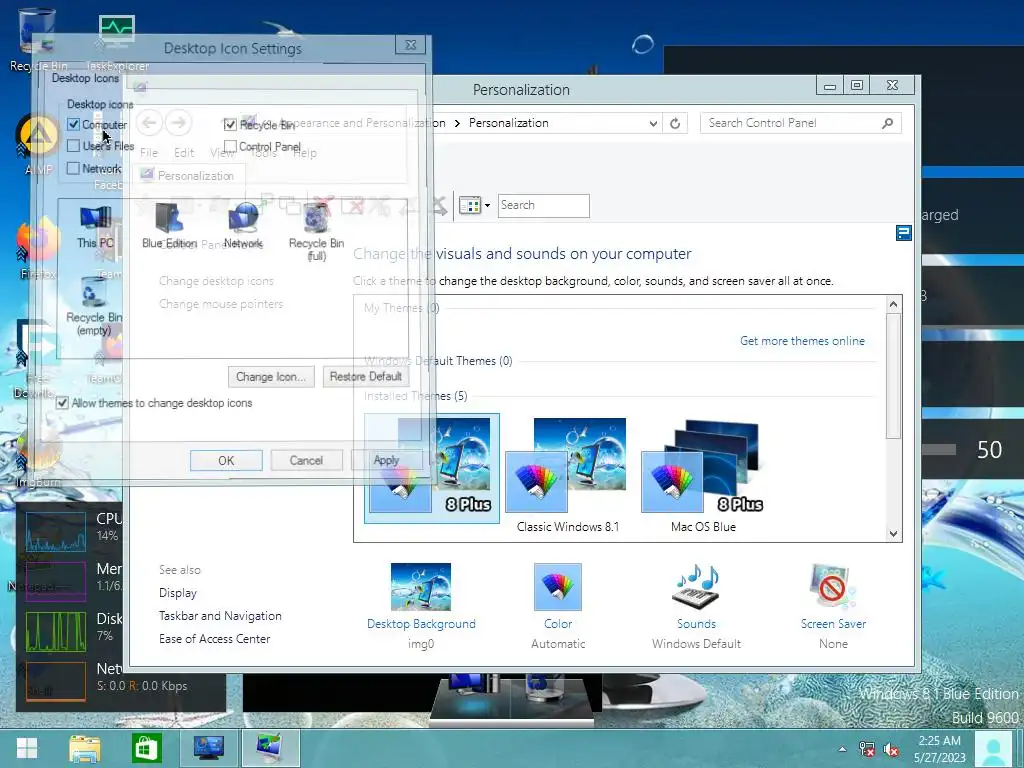
Task: Open the Windows Store taskbar icon
Action: click(146, 748)
